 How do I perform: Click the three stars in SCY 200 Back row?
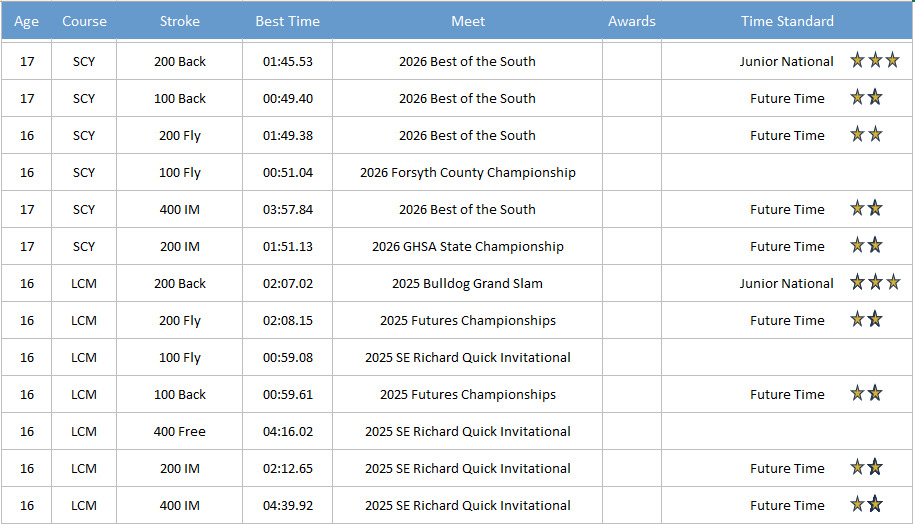(875, 61)
